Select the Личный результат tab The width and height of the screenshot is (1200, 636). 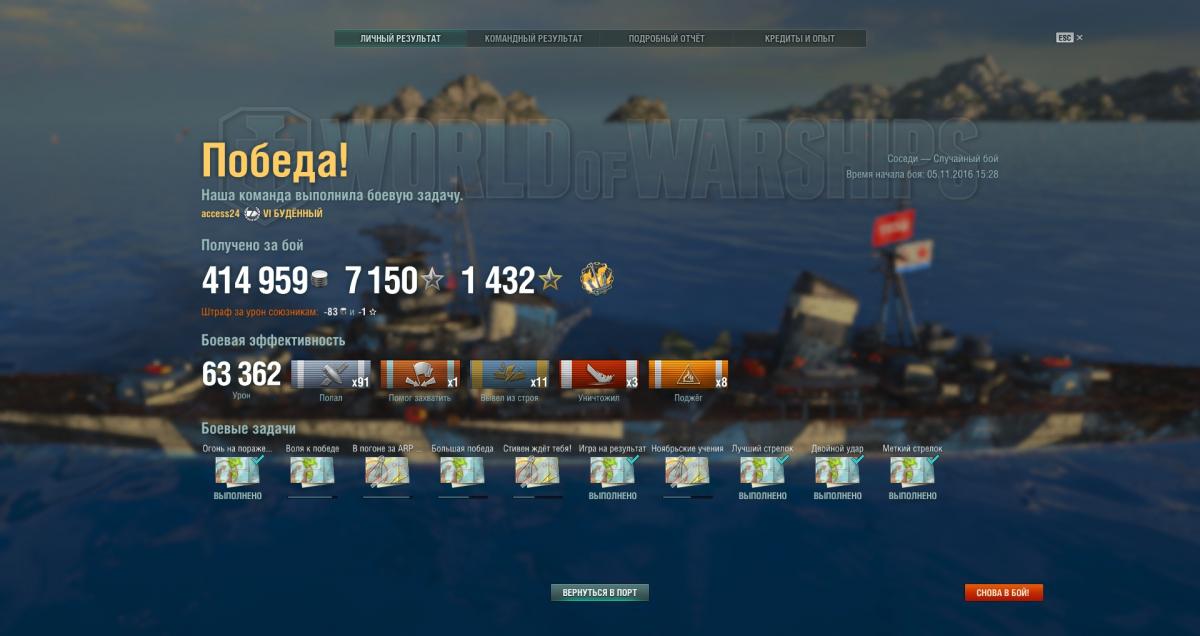[401, 39]
